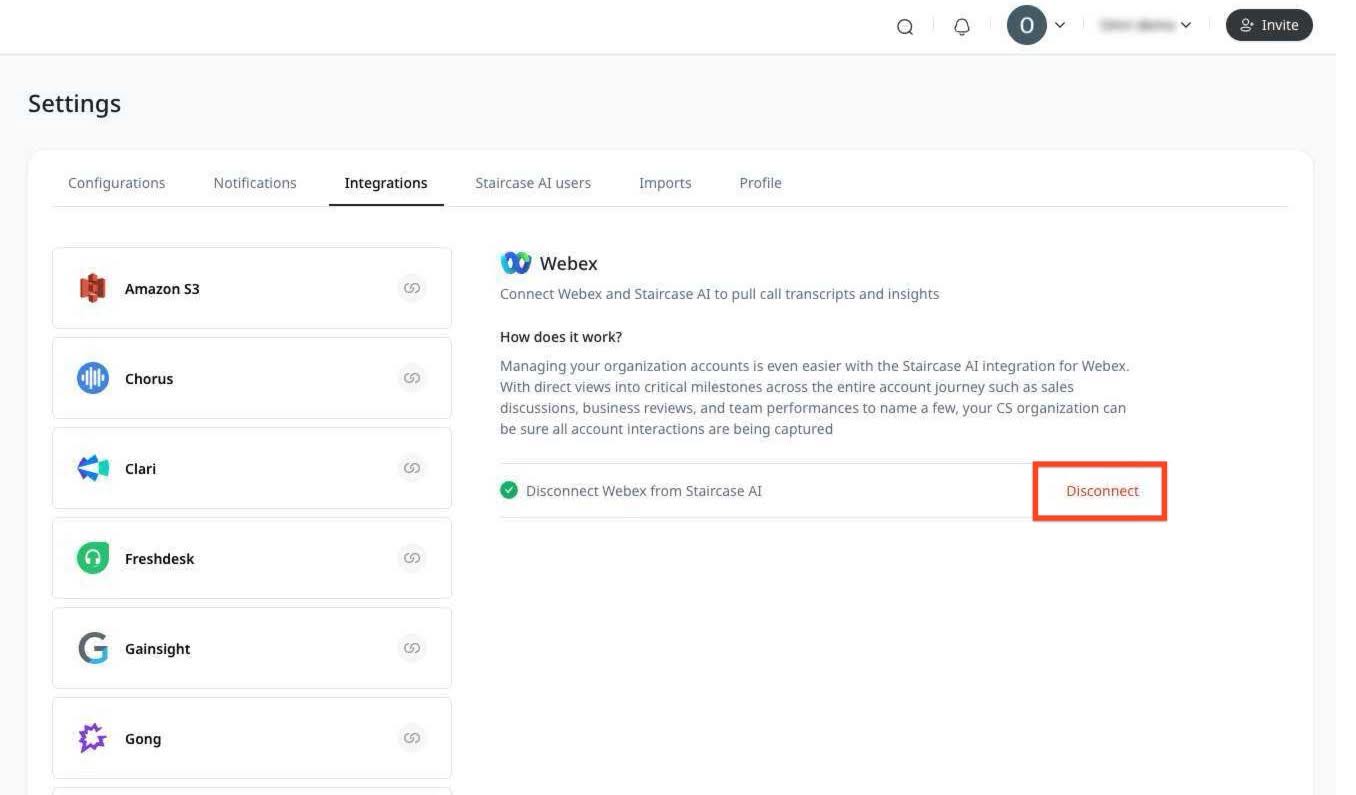Select the Amazon S3 integration icon

tap(92, 288)
